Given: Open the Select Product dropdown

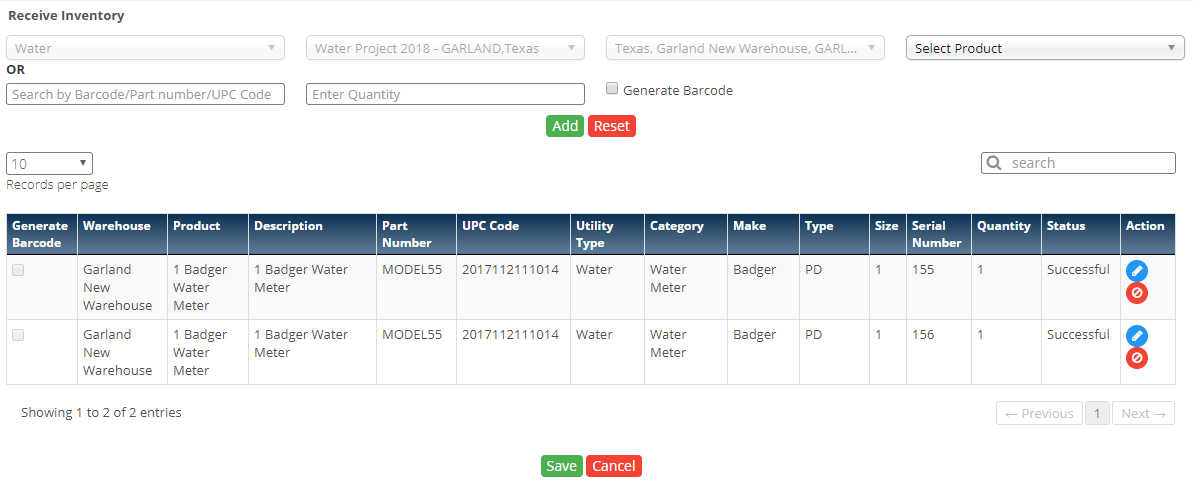Looking at the screenshot, I should (1045, 48).
